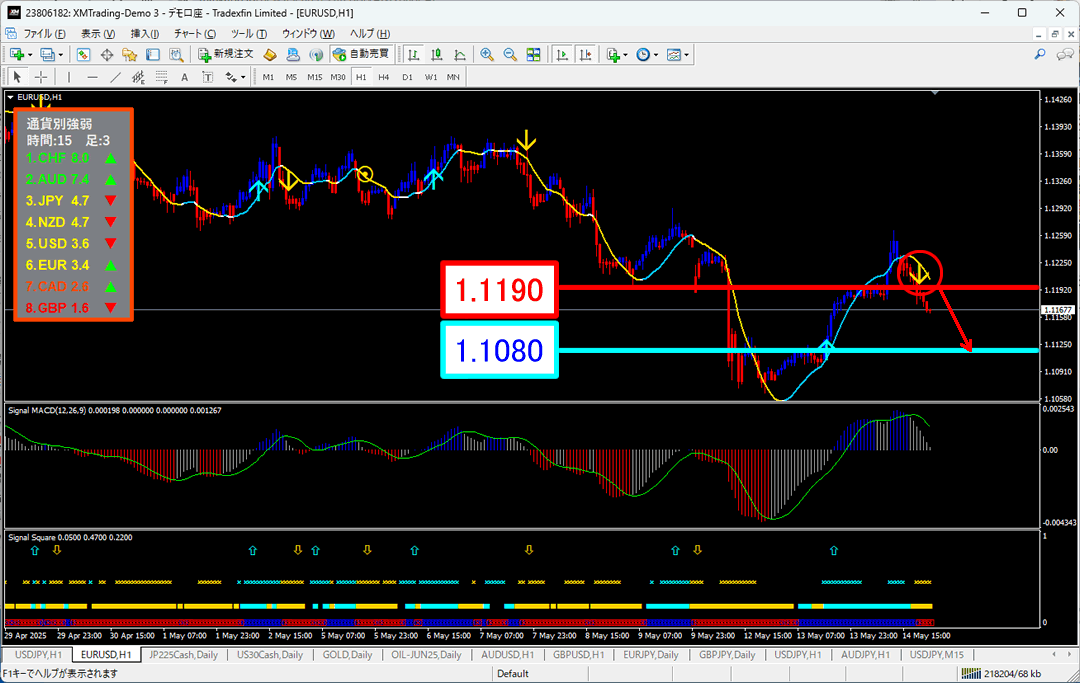
Task: Click the search magnifier at top right
Action: coord(1040,55)
